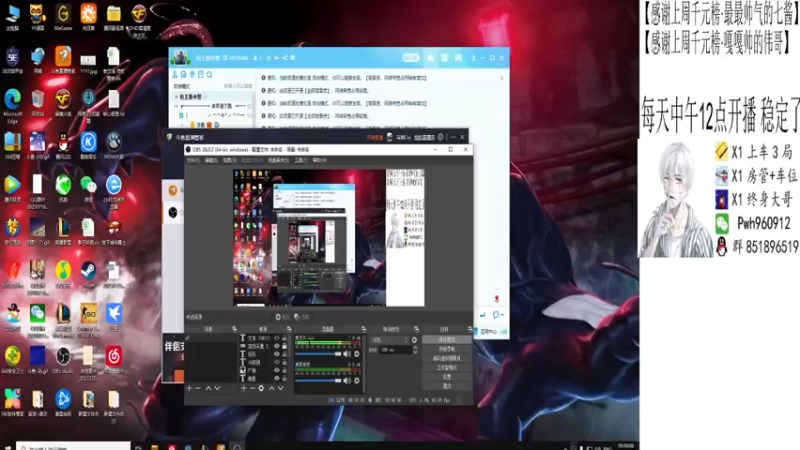Toggle lock on second source row

pos(285,346)
